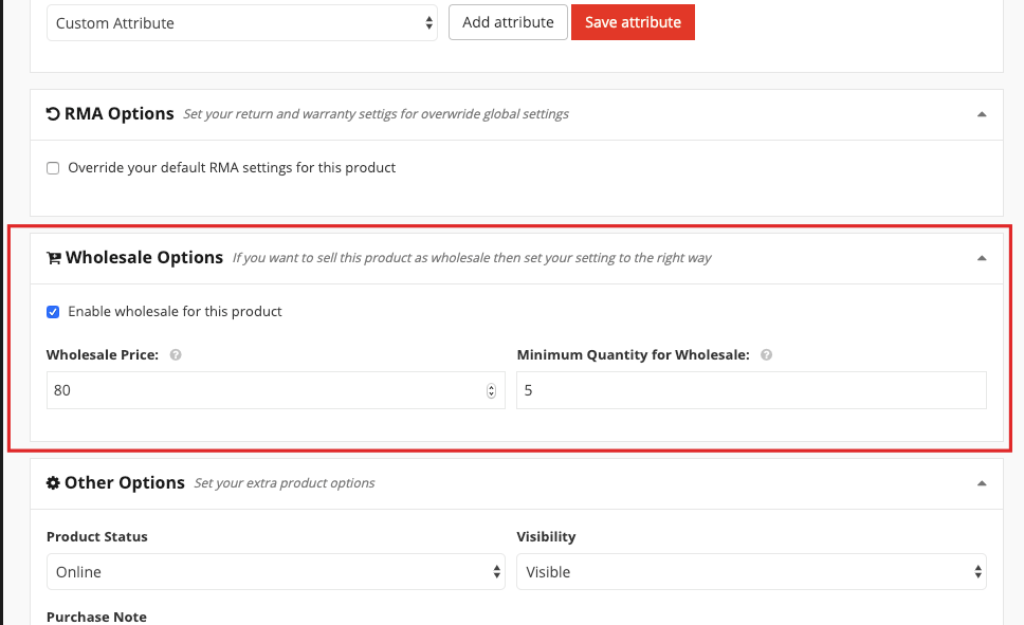The width and height of the screenshot is (1024, 625).
Task: Open the Visibility dropdown
Action: click(x=750, y=572)
